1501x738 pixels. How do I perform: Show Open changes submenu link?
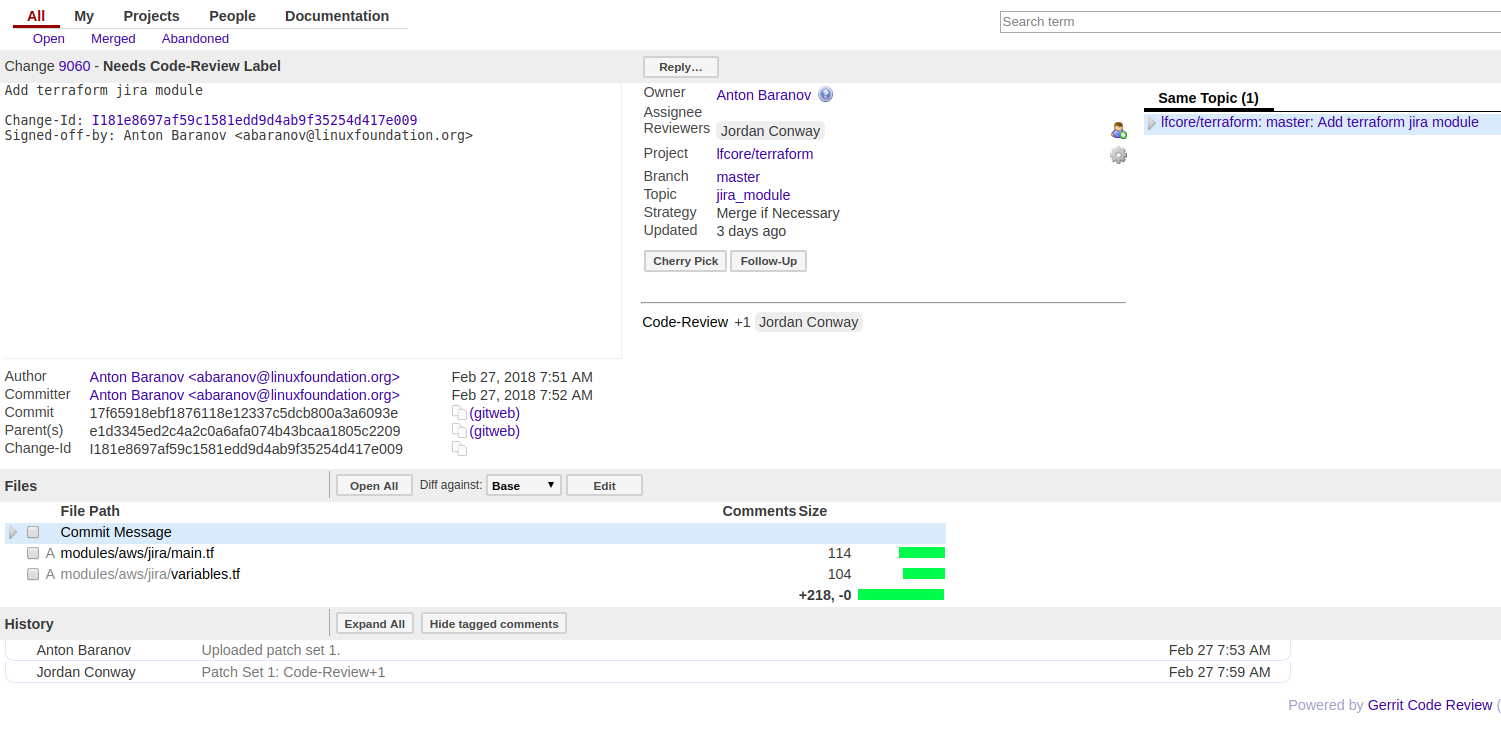[48, 39]
